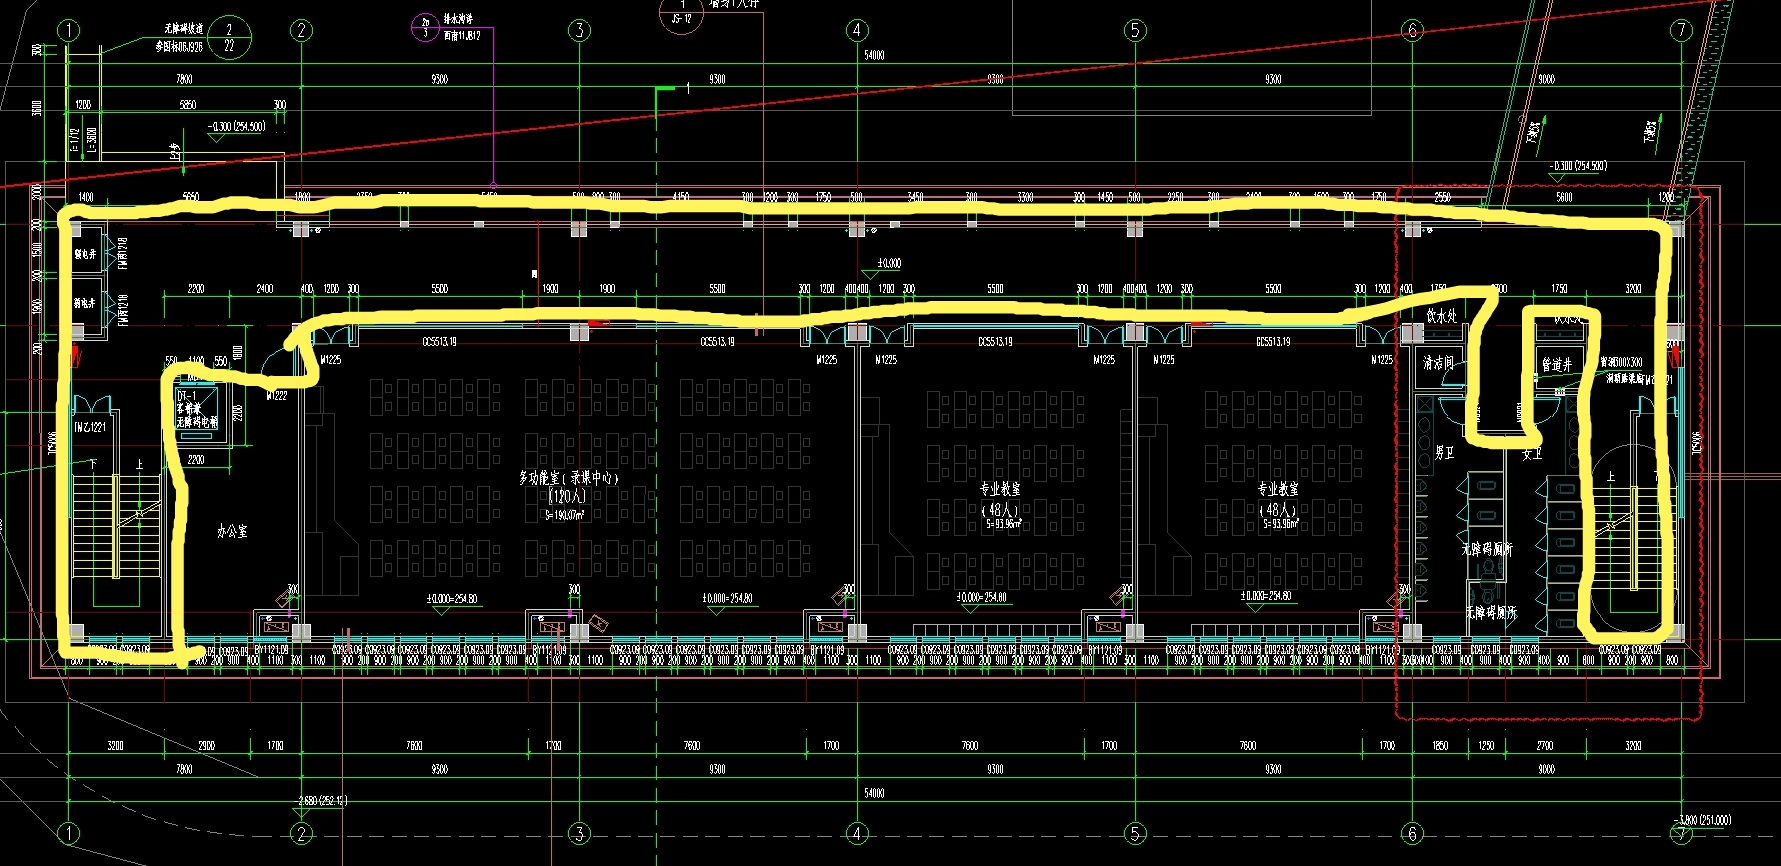Click the 5600 dimension text

click(1564, 197)
